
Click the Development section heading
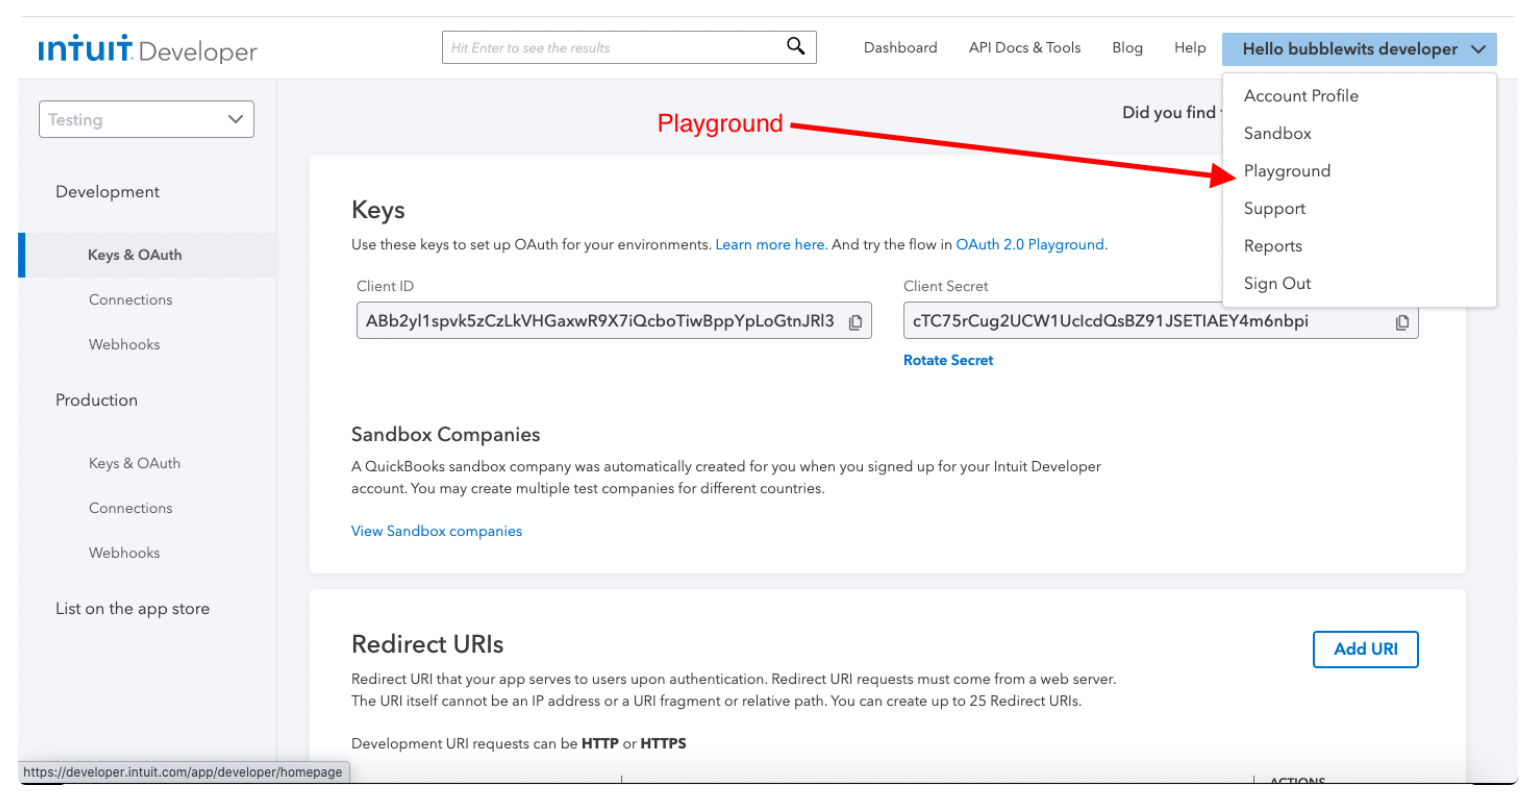(107, 192)
